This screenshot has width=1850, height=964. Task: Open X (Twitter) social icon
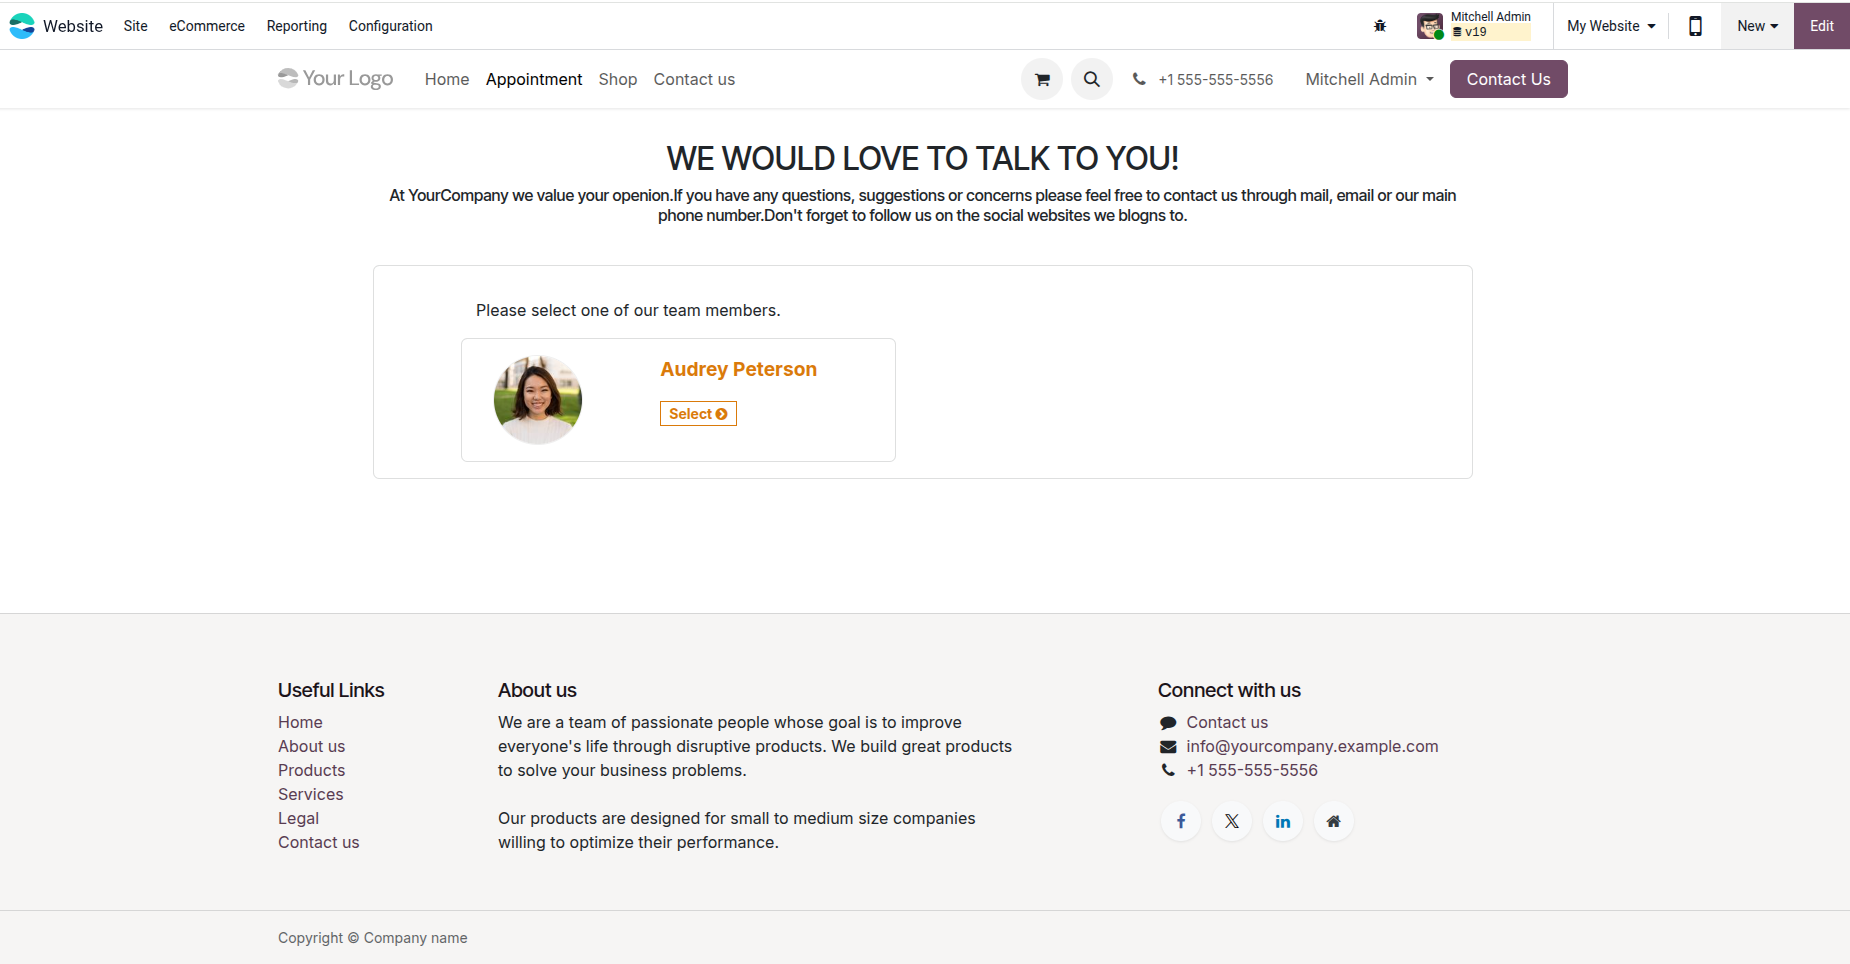[1232, 821]
